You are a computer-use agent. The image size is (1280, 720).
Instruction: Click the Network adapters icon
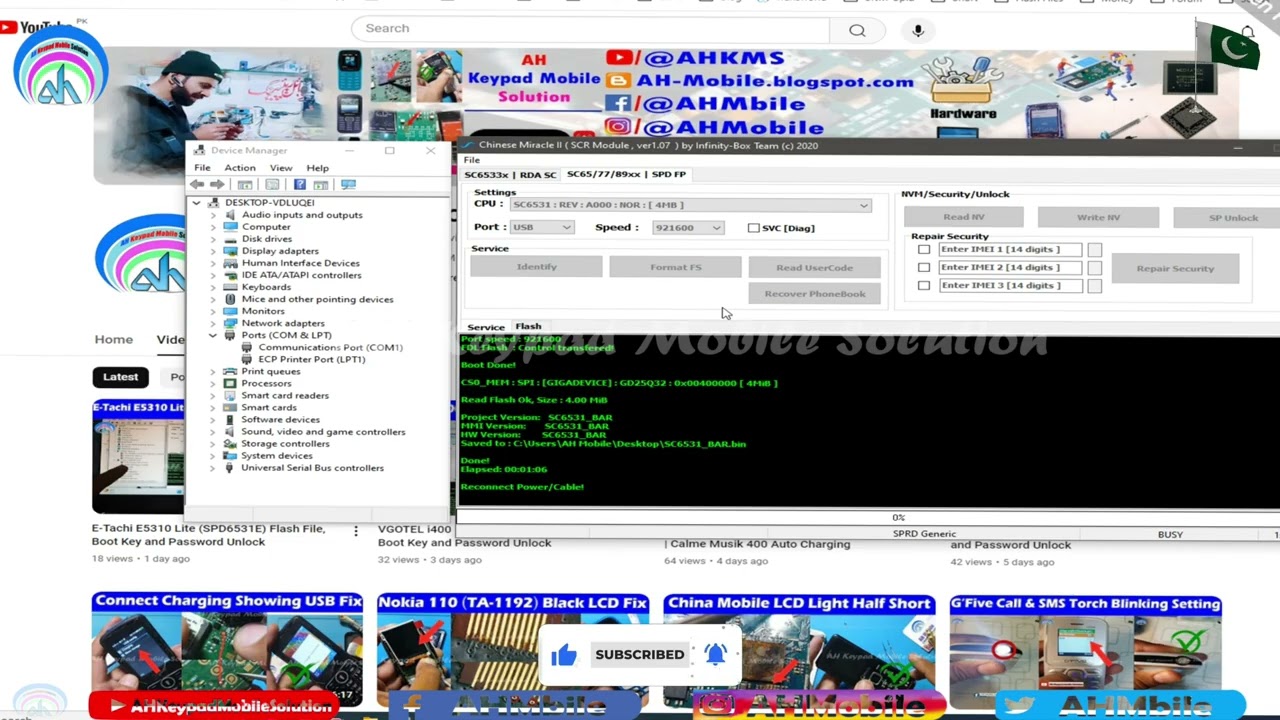tap(231, 323)
